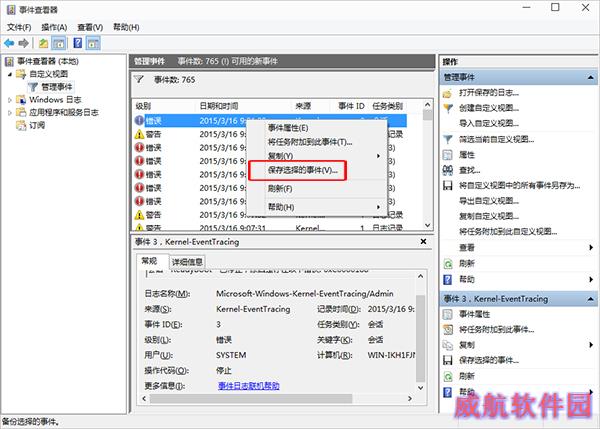Click the Event Viewer window title icon
Image resolution: width=600 pixels, height=429 pixels.
pyautogui.click(x=11, y=10)
